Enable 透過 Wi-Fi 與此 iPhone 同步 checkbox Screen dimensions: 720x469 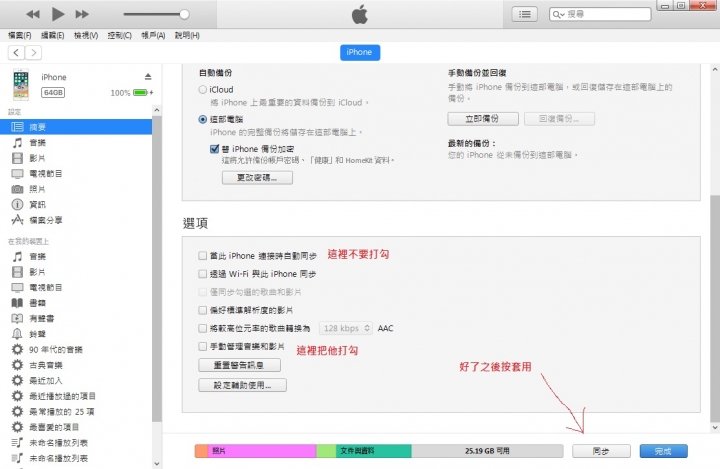pyautogui.click(x=202, y=274)
